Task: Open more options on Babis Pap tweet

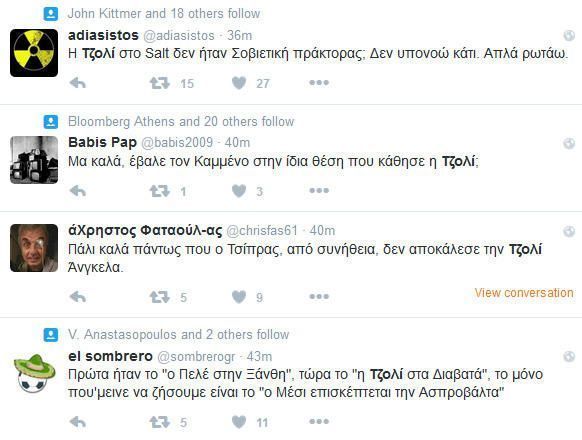Action: [x=319, y=190]
